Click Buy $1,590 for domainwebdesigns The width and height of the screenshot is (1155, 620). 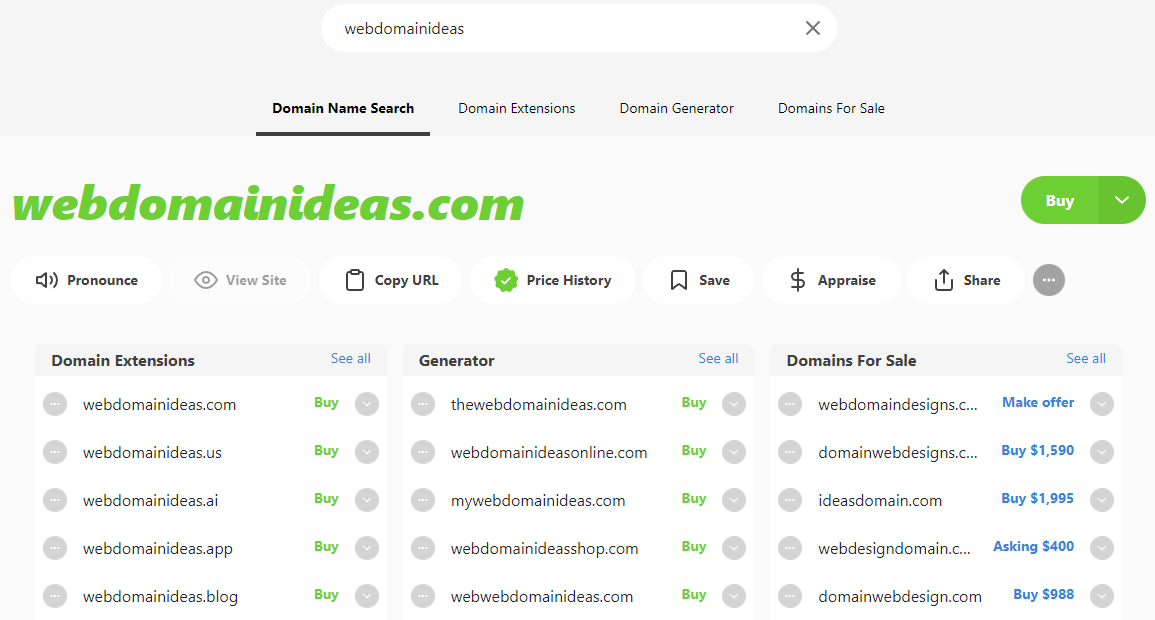coord(1037,451)
